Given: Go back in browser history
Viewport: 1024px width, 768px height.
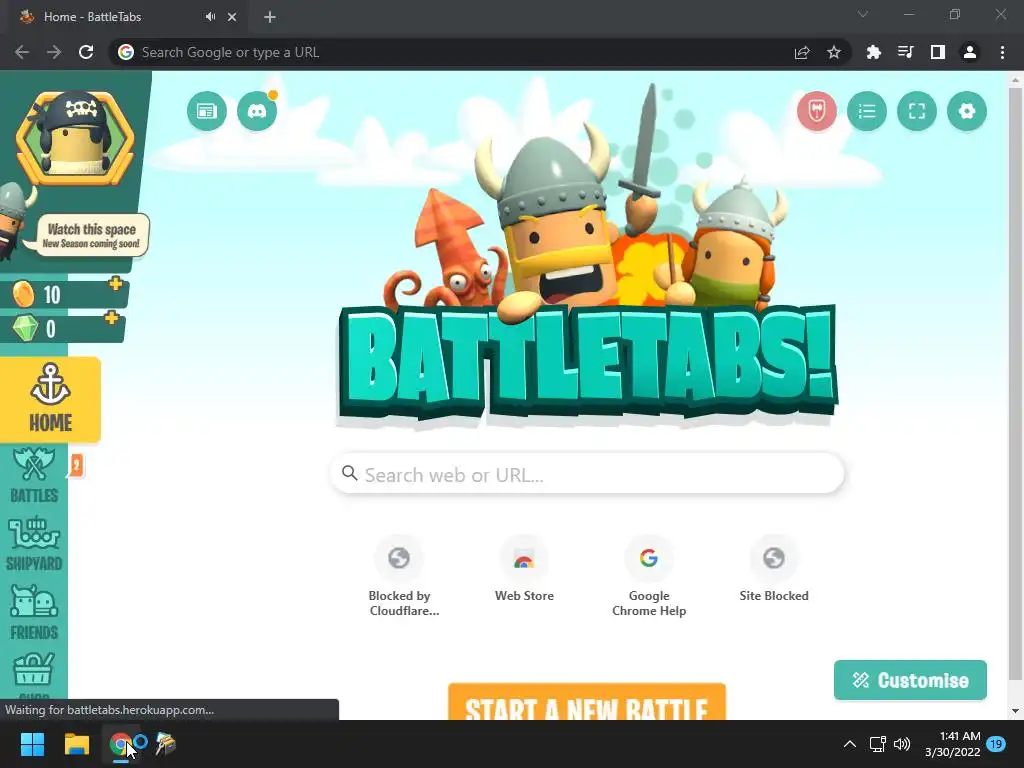Looking at the screenshot, I should coord(22,52).
